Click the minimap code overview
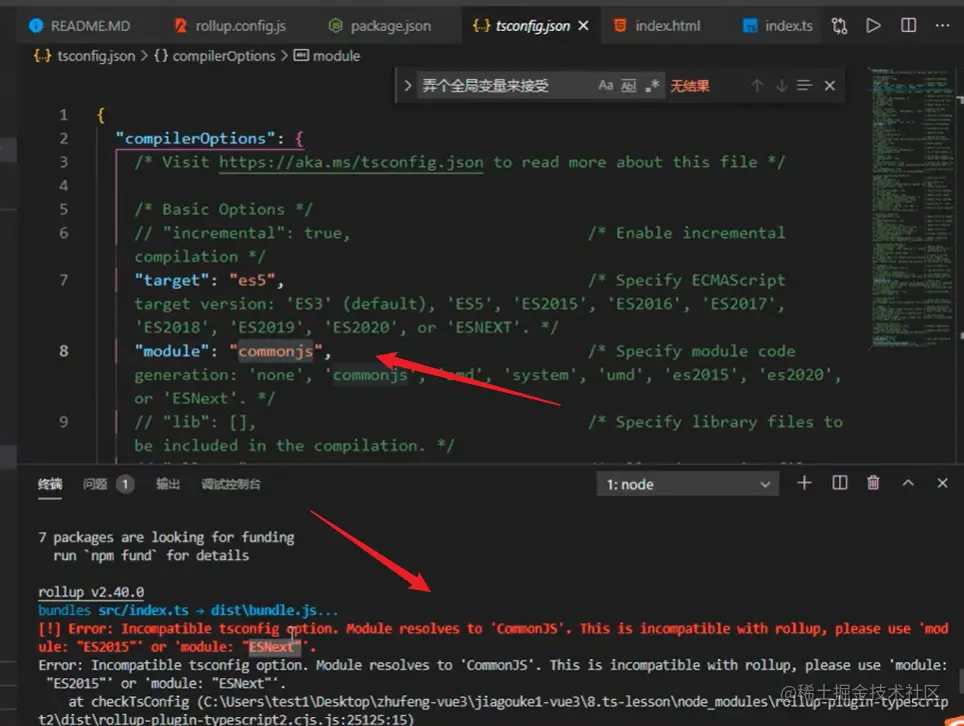This screenshot has height=726, width=964. point(912,209)
